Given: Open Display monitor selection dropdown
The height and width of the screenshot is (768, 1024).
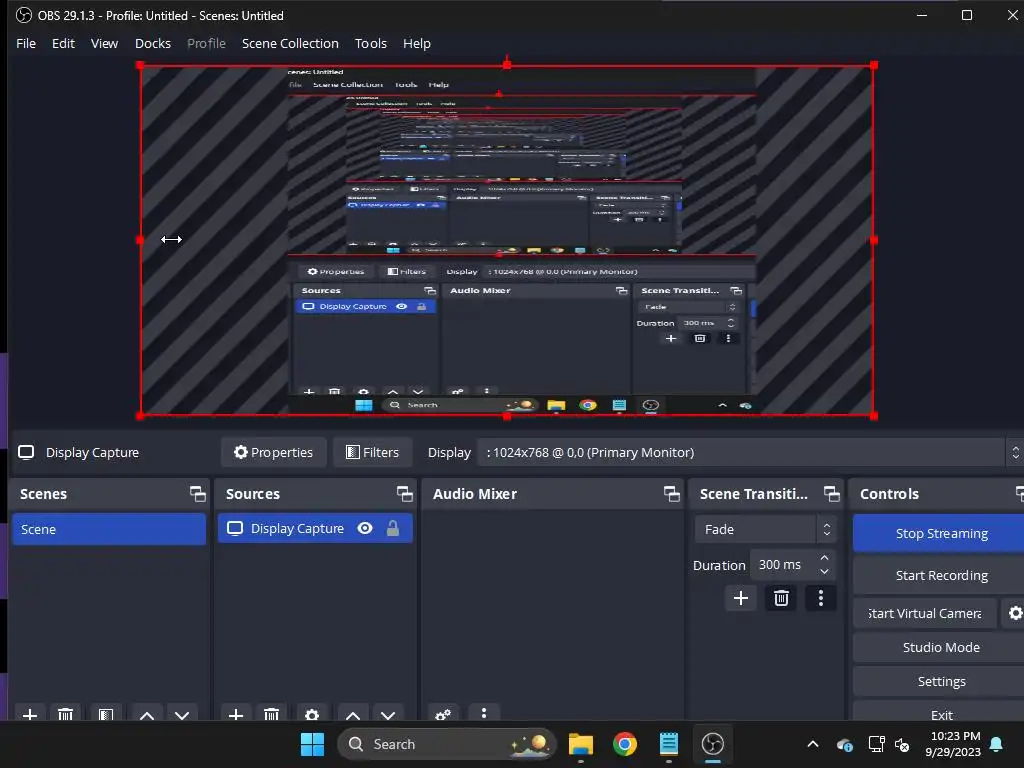Looking at the screenshot, I should pos(750,453).
